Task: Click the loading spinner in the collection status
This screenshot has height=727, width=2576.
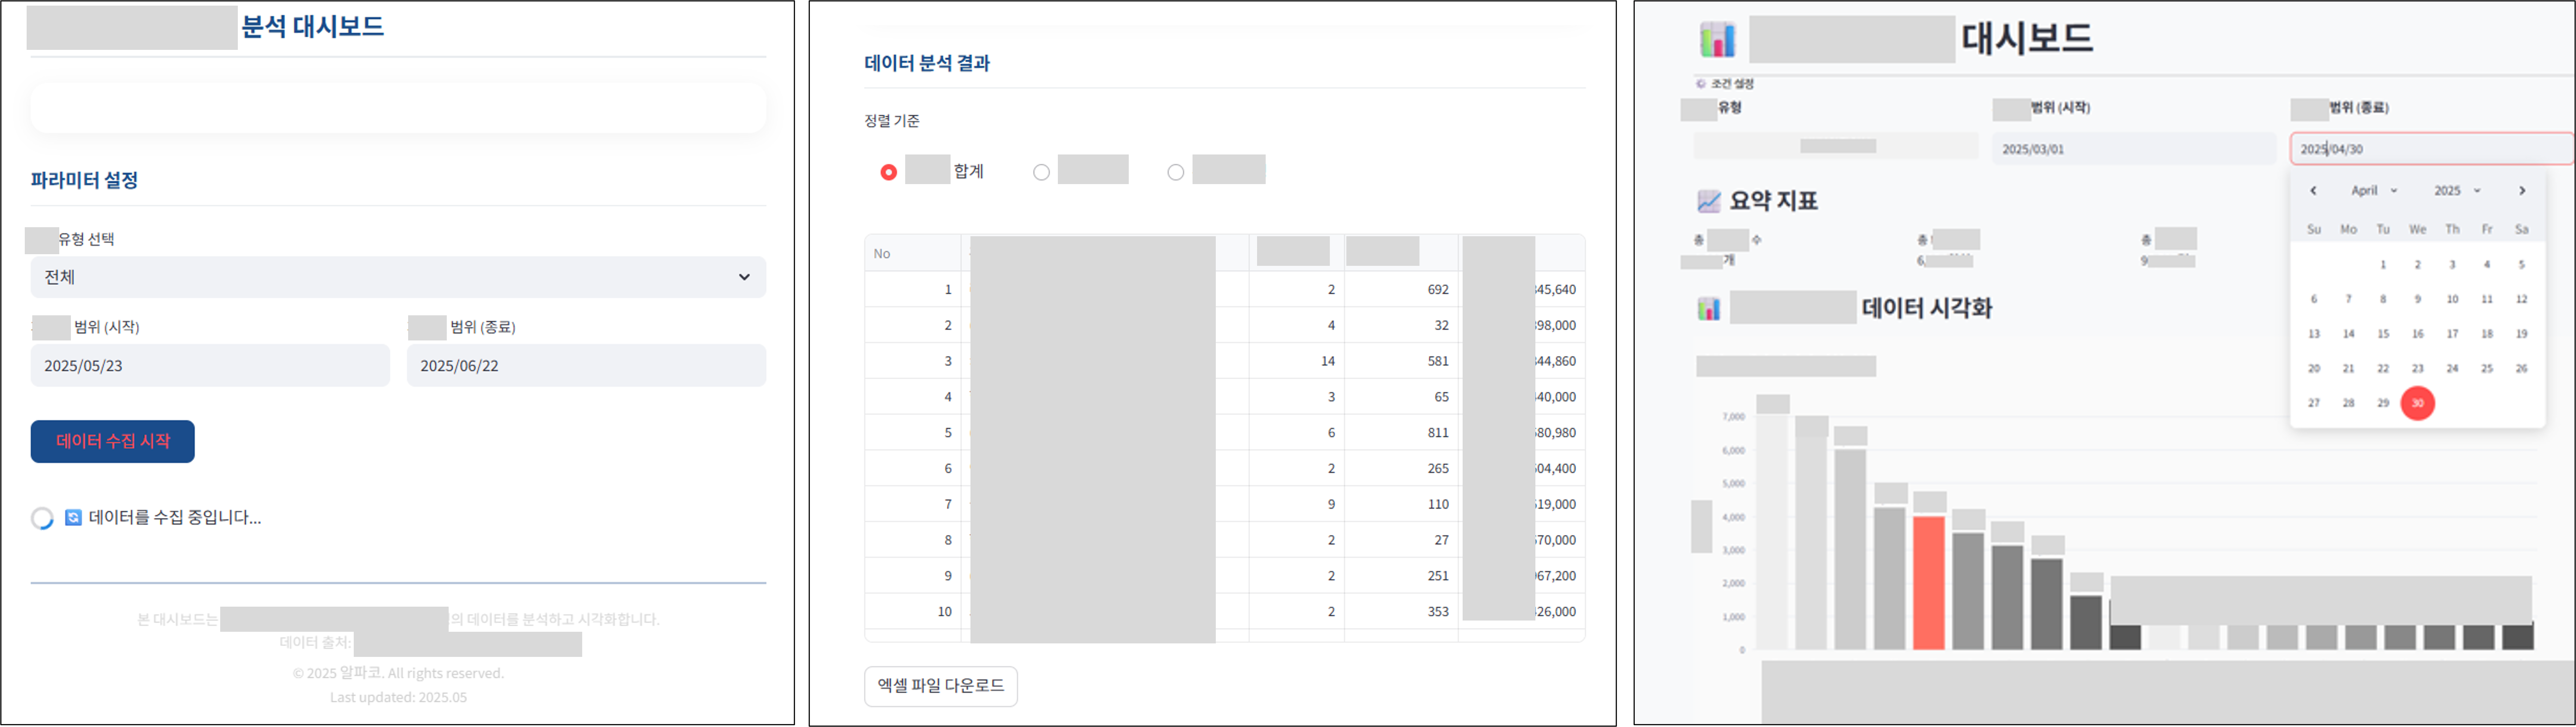Action: 42,518
